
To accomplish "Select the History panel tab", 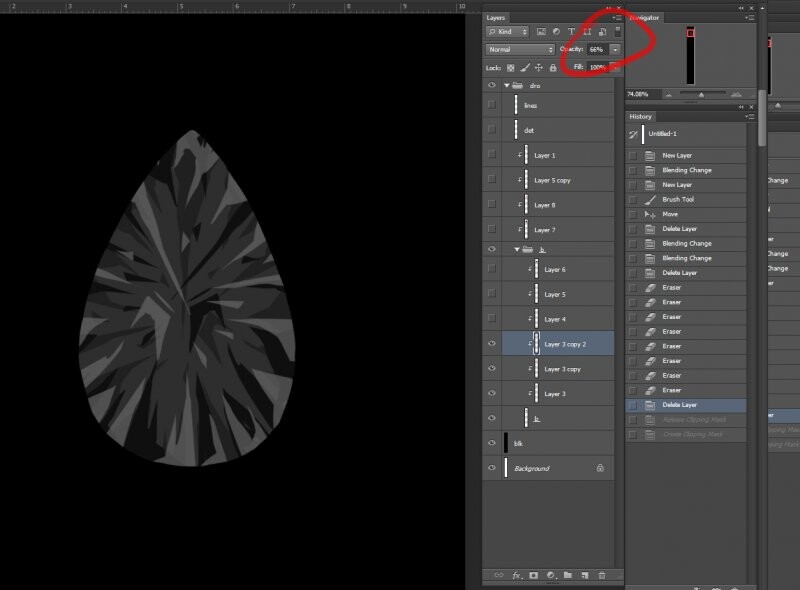I will 641,116.
